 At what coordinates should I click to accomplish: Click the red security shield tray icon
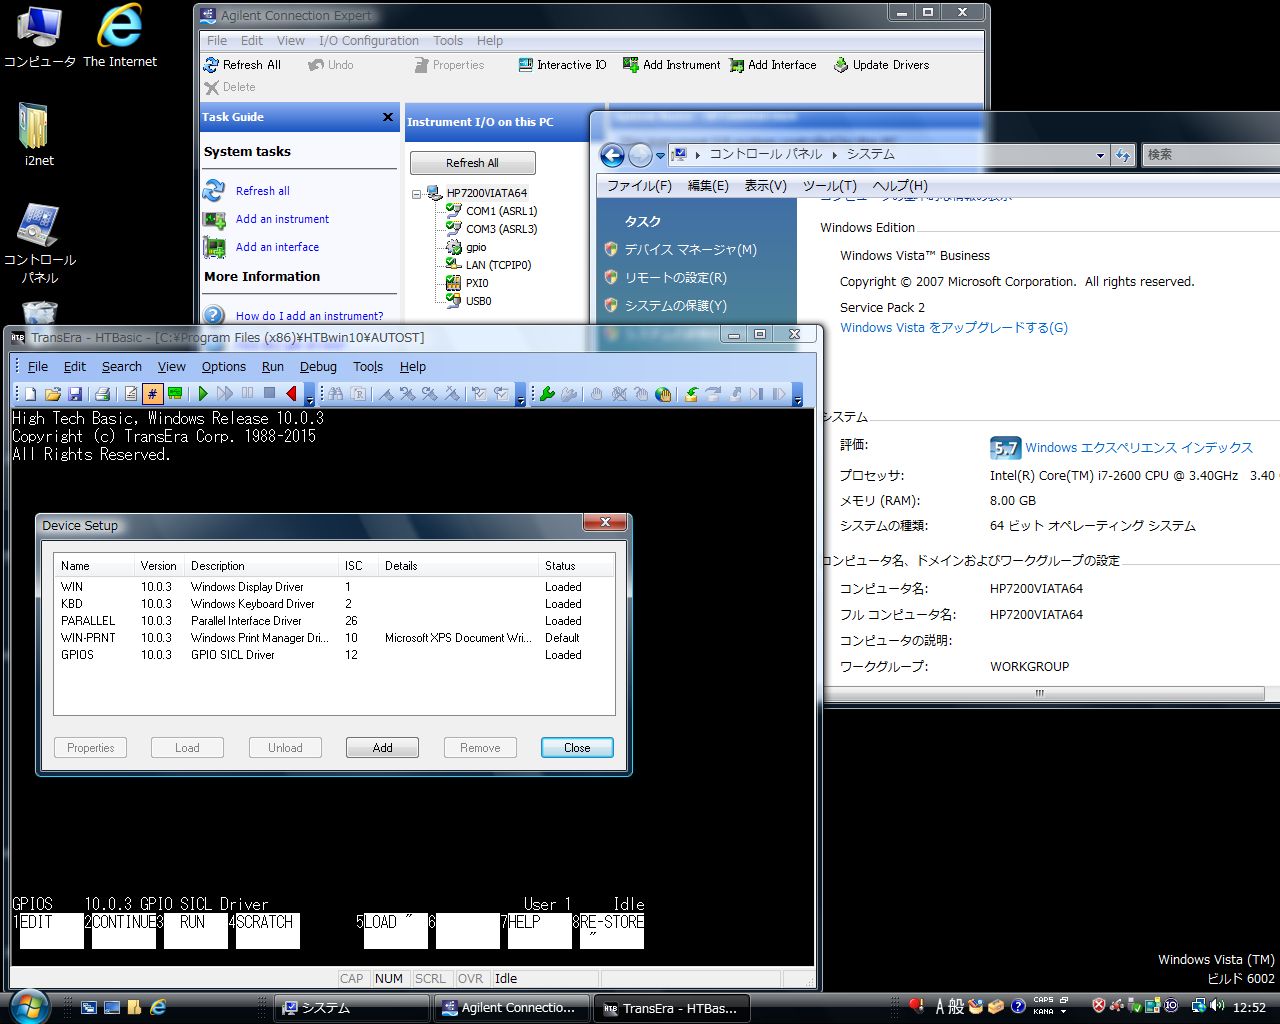1099,1006
